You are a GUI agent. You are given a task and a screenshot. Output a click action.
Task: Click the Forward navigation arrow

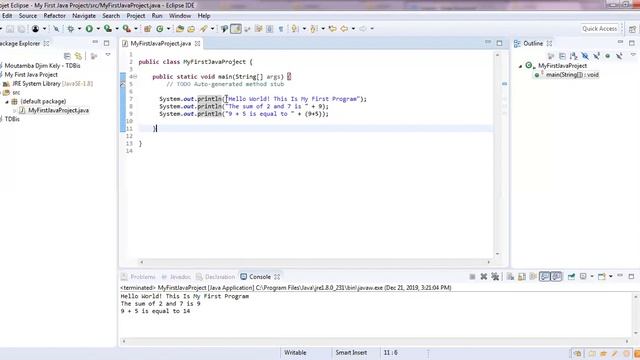(x=362, y=29)
